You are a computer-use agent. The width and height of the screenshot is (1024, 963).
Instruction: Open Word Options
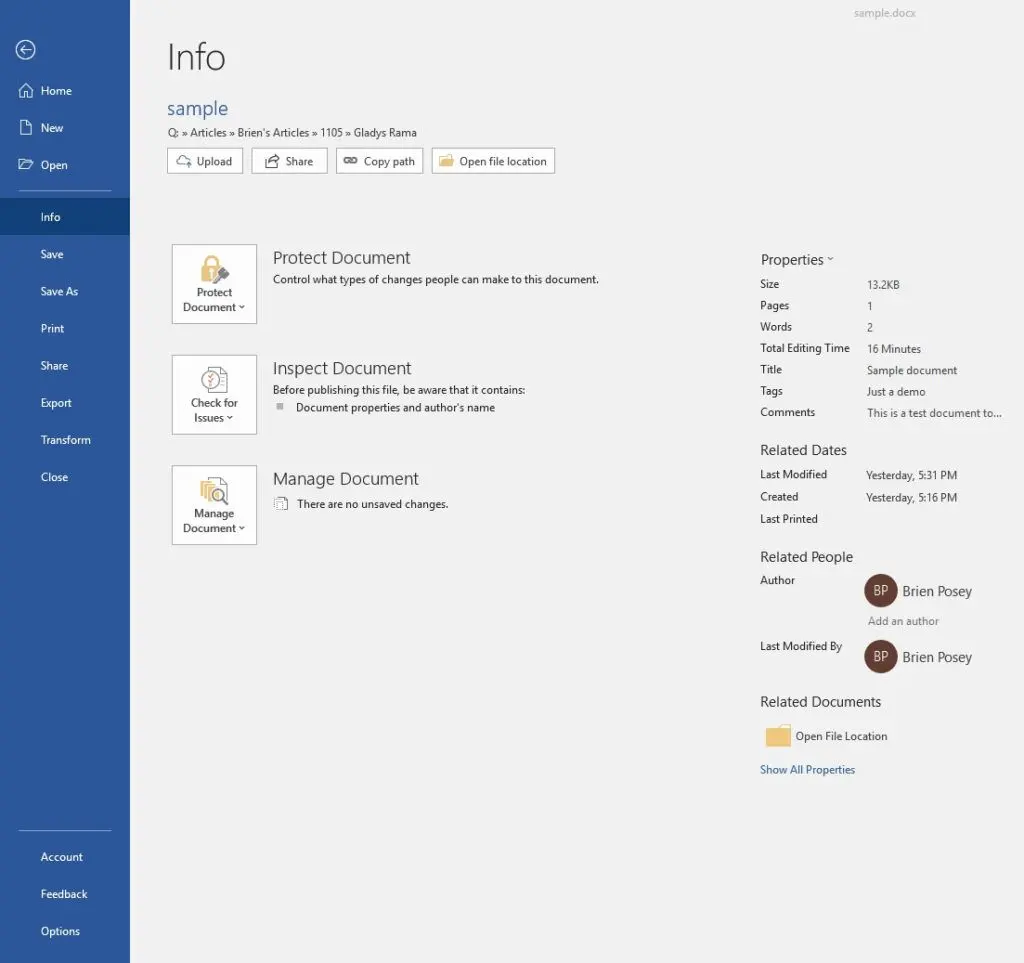[65, 931]
